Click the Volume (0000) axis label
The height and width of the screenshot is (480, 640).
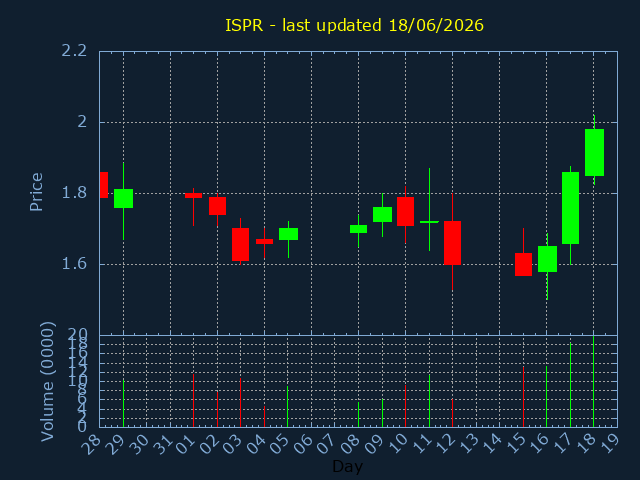(47, 382)
